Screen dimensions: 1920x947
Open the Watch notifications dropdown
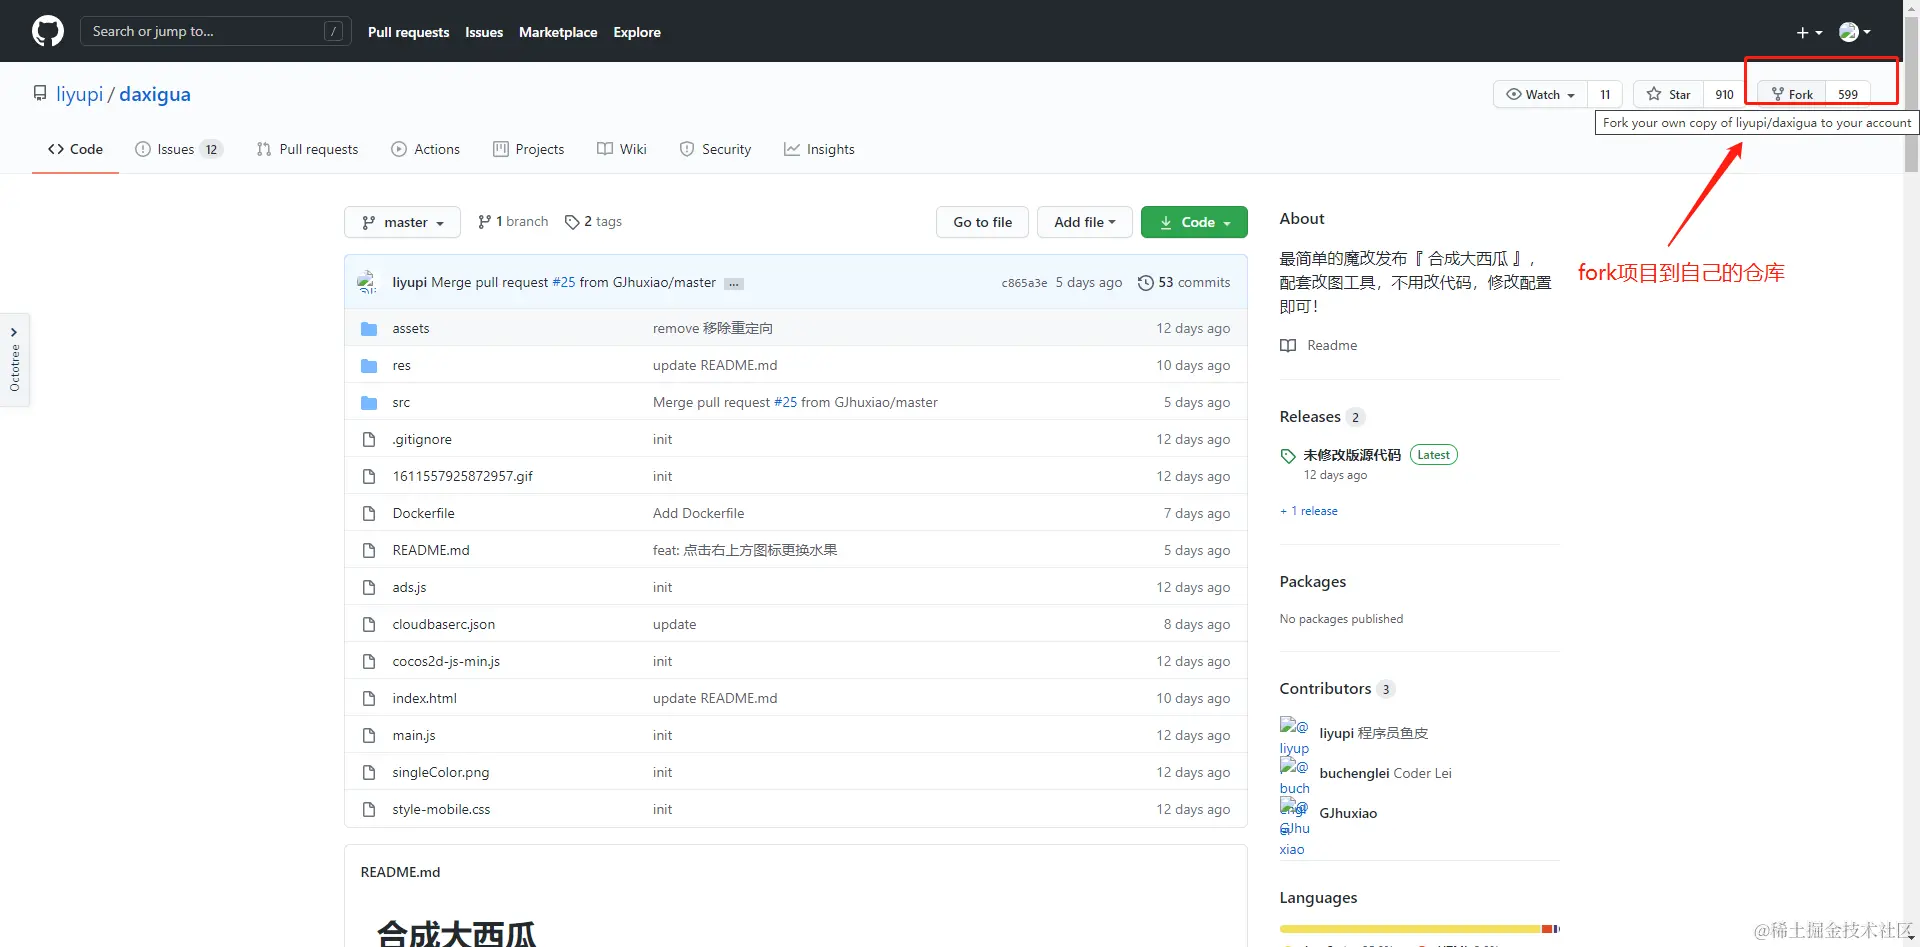[x=1540, y=94]
